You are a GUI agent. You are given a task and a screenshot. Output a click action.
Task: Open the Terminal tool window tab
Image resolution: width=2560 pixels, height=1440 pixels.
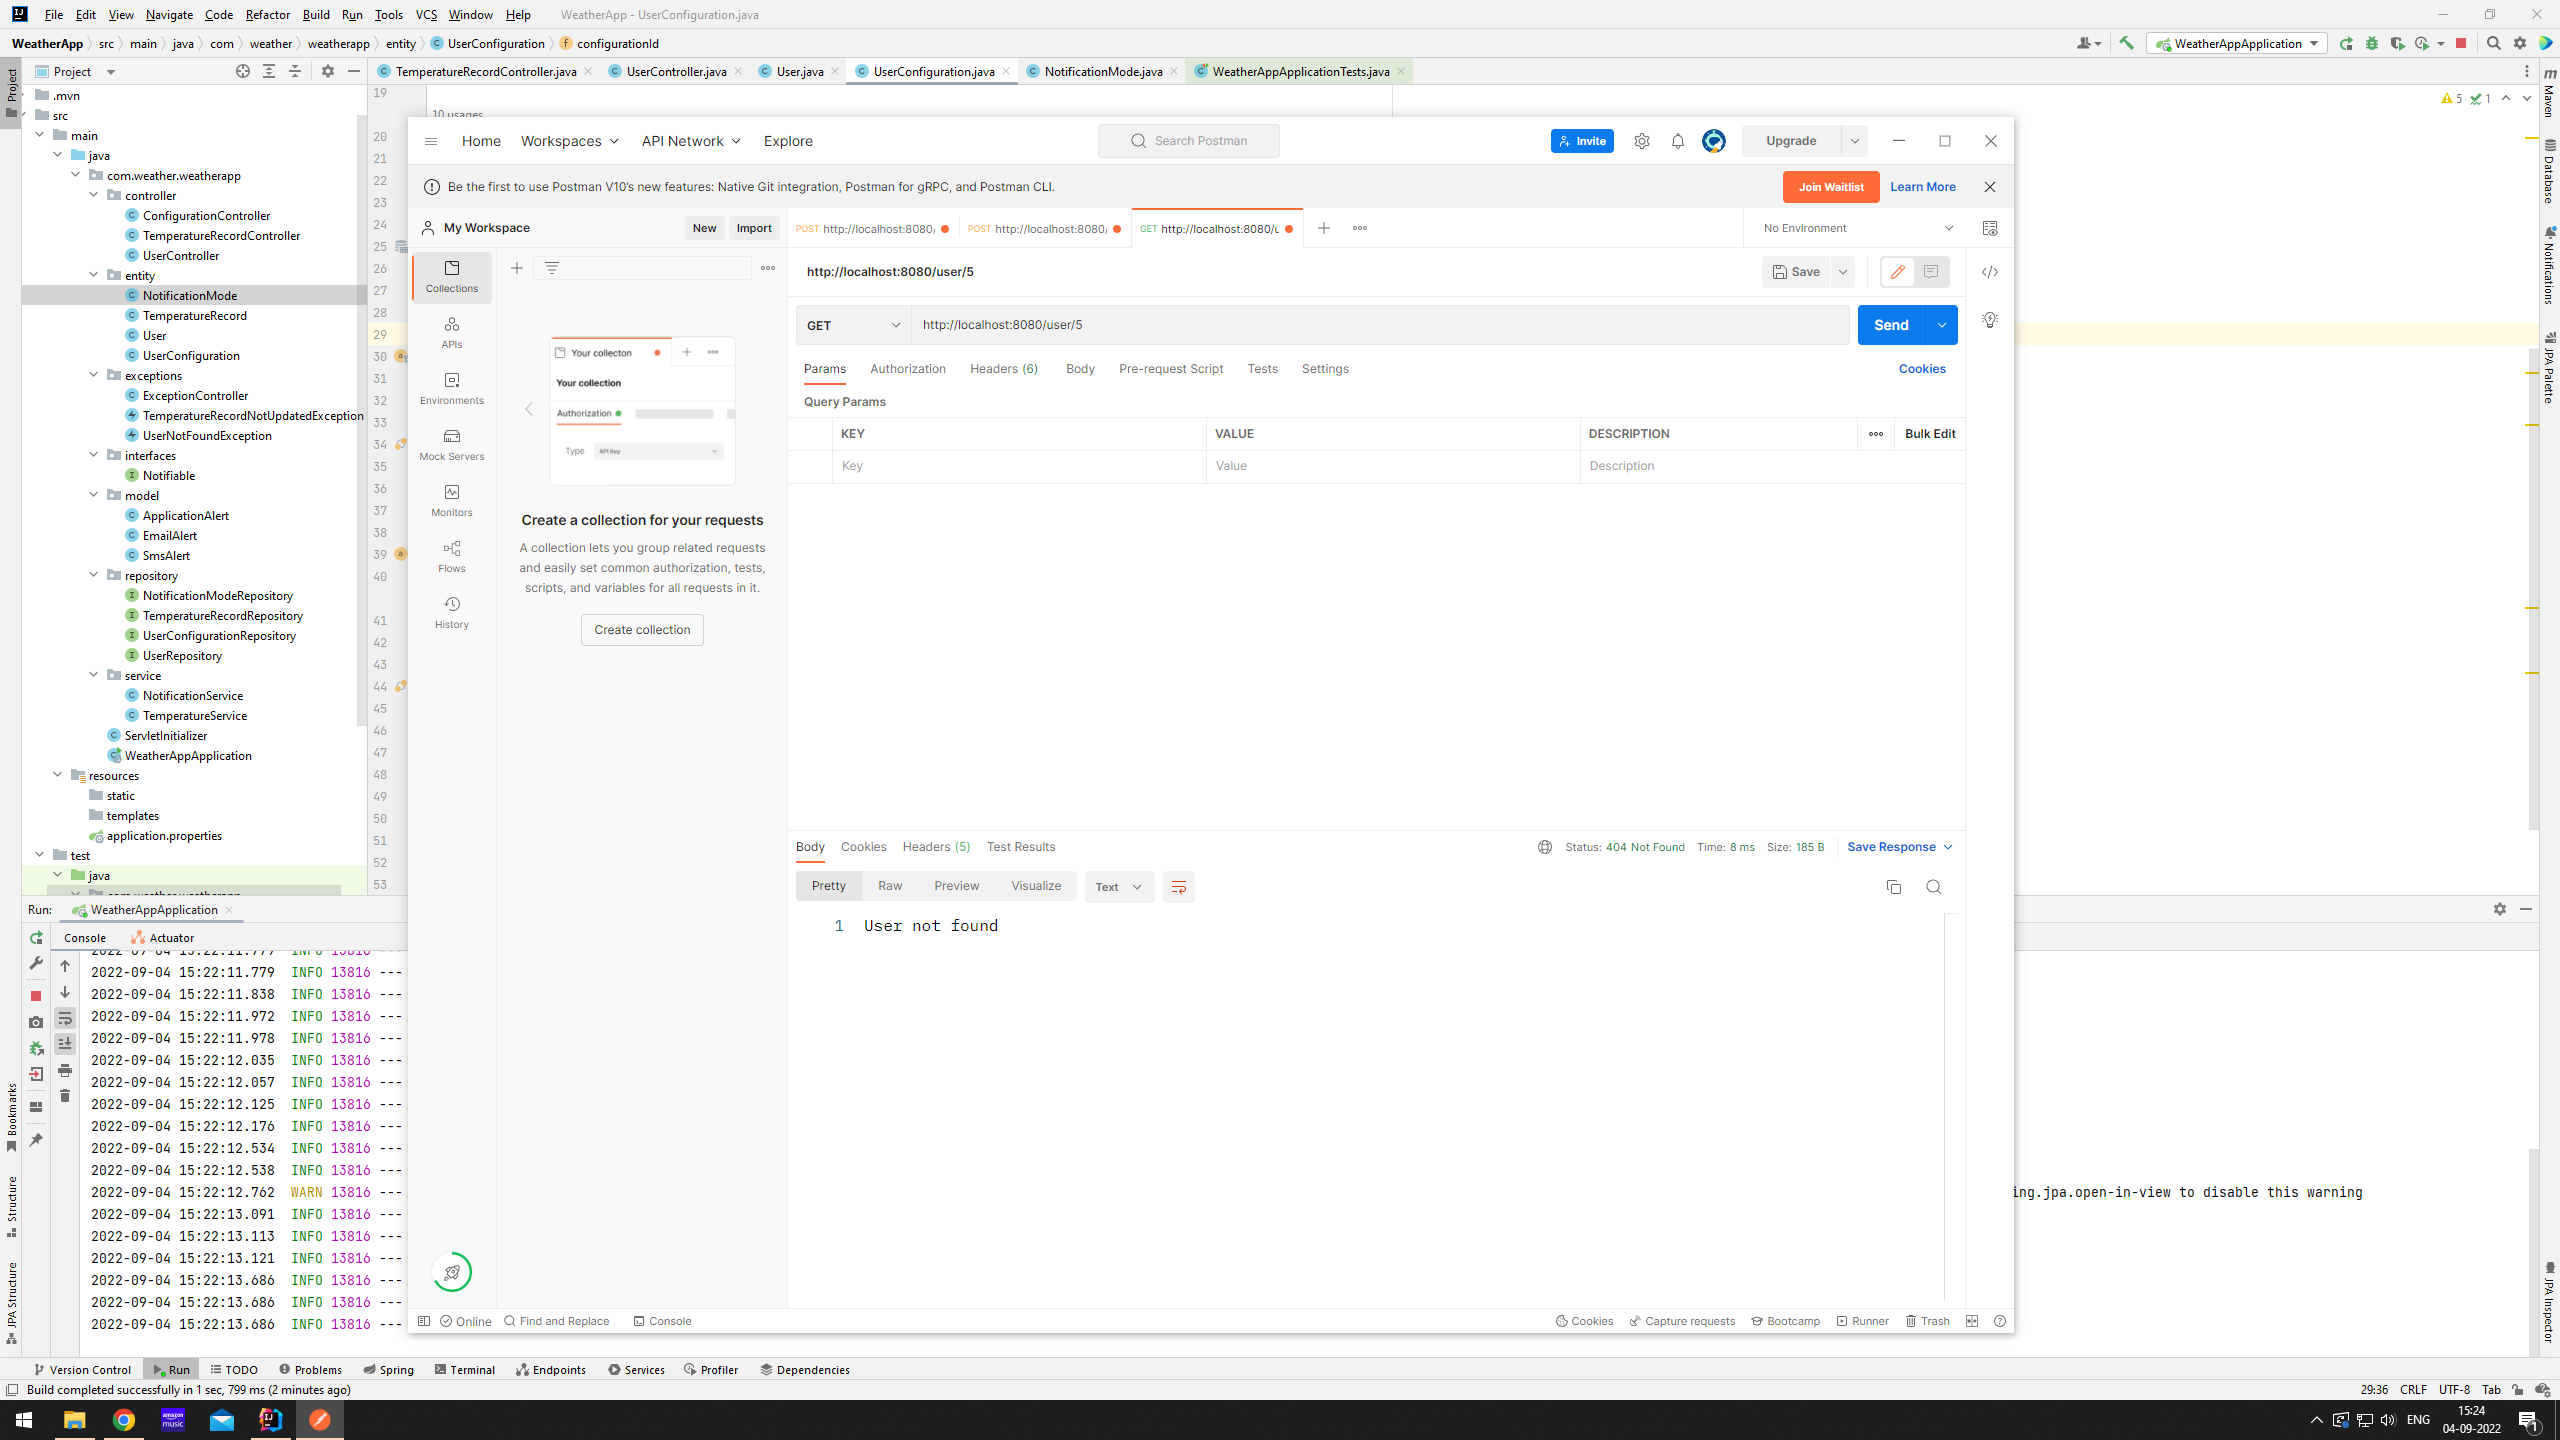(465, 1370)
